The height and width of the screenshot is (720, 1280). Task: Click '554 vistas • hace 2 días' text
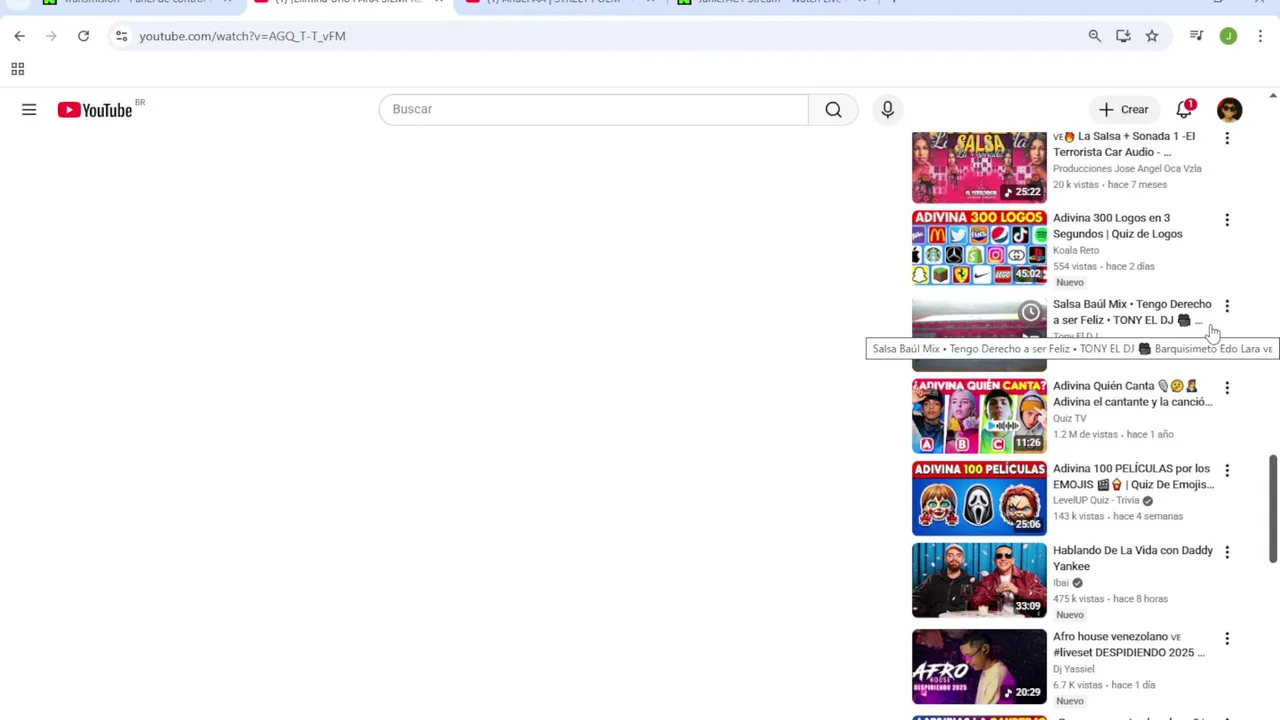[x=1104, y=267]
